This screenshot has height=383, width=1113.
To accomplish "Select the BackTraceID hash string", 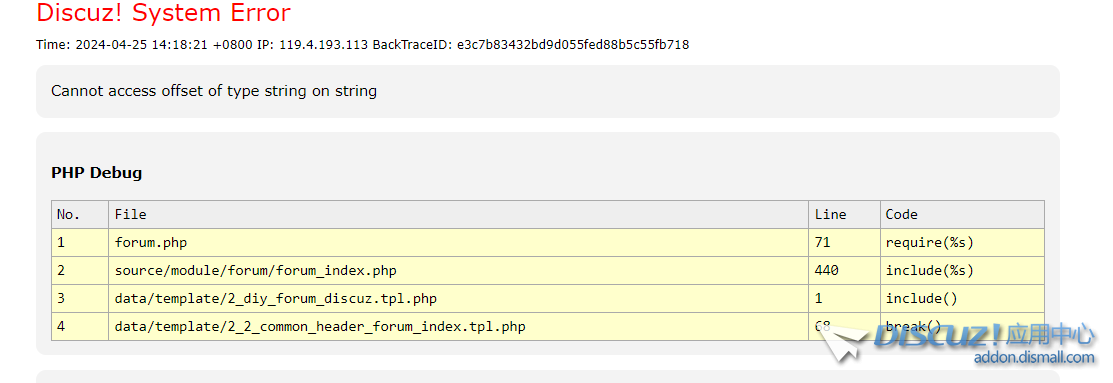I will 573,45.
